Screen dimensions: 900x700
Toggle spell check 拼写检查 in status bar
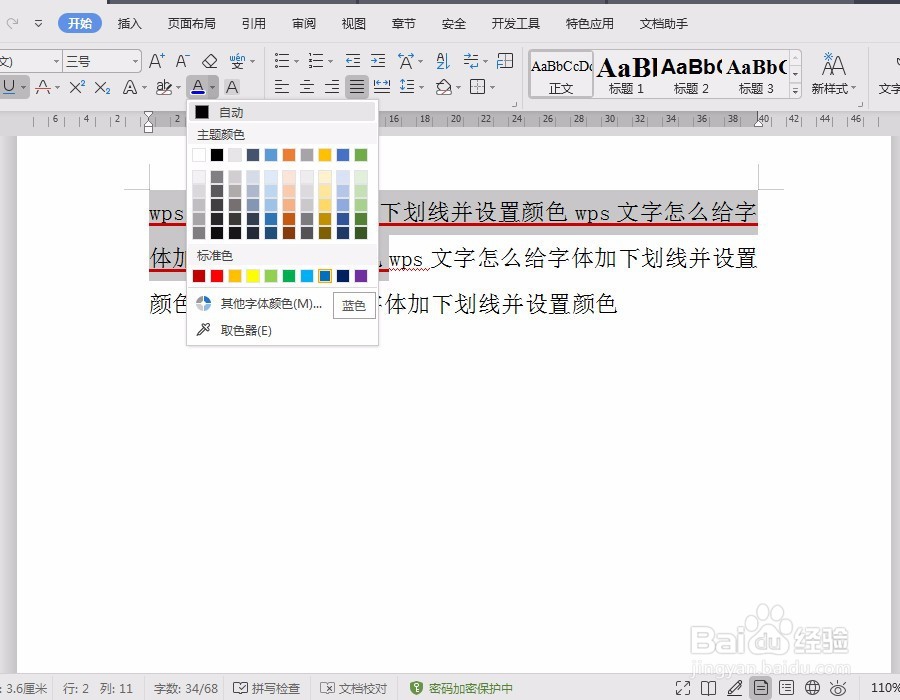click(267, 688)
